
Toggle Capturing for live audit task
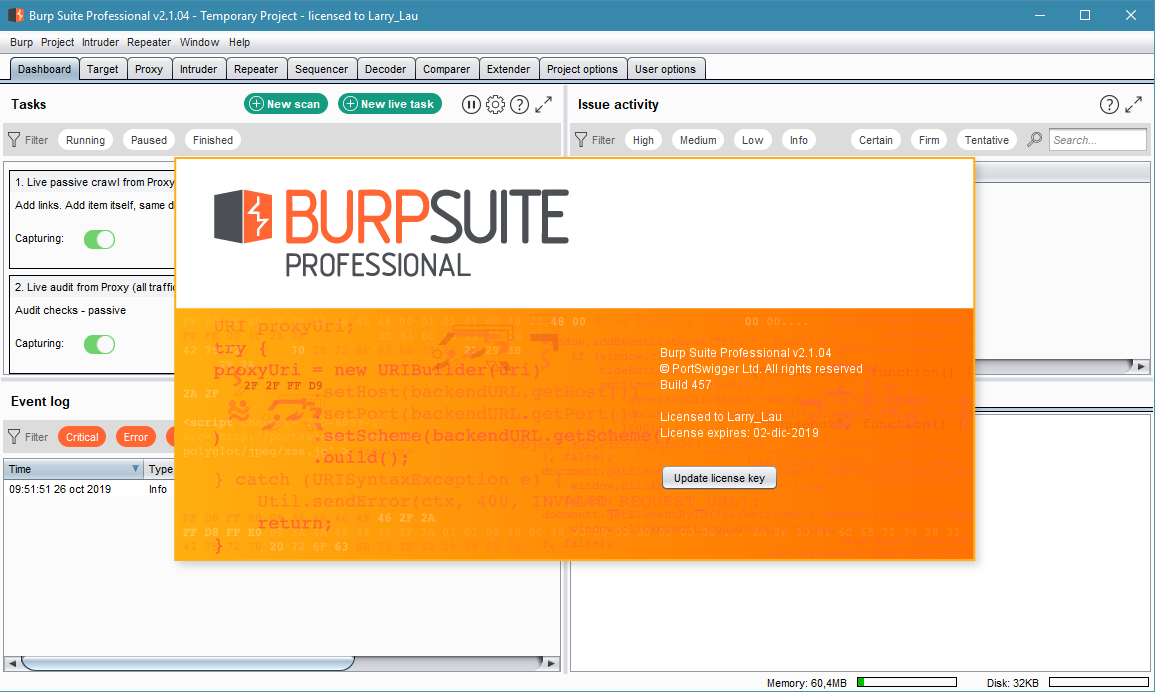(x=99, y=344)
